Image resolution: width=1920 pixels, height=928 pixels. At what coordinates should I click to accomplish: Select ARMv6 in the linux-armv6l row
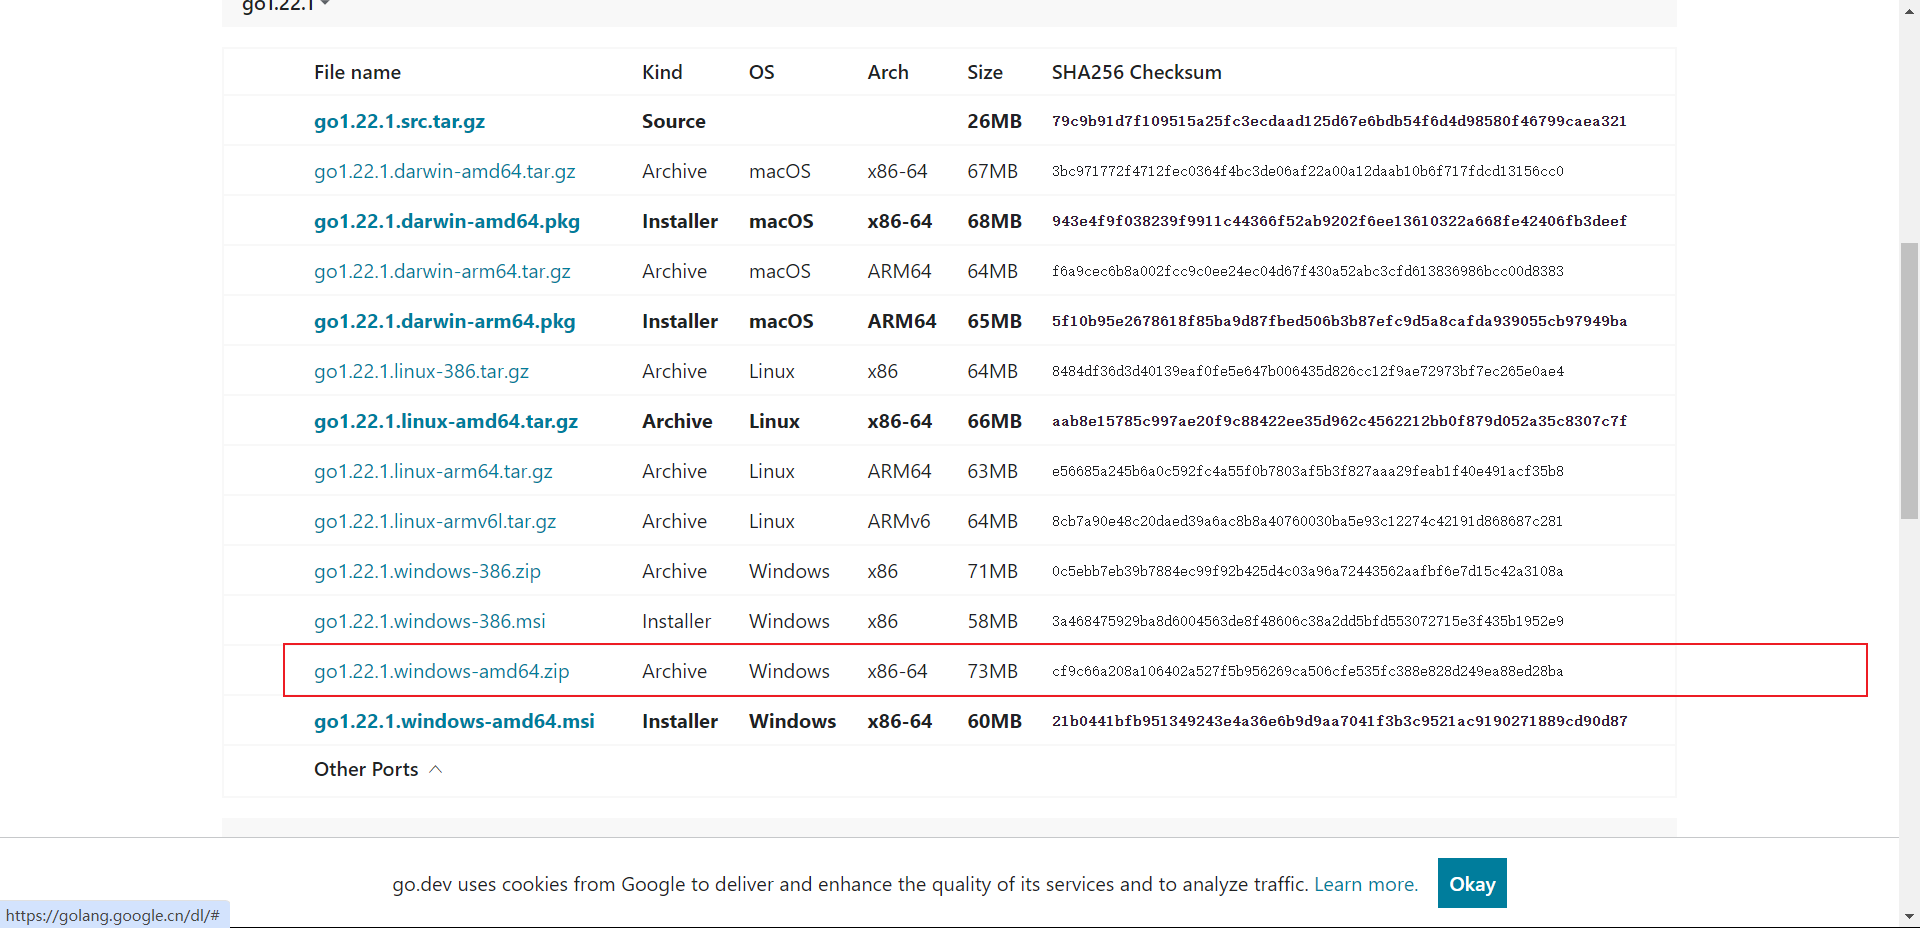[x=899, y=521]
